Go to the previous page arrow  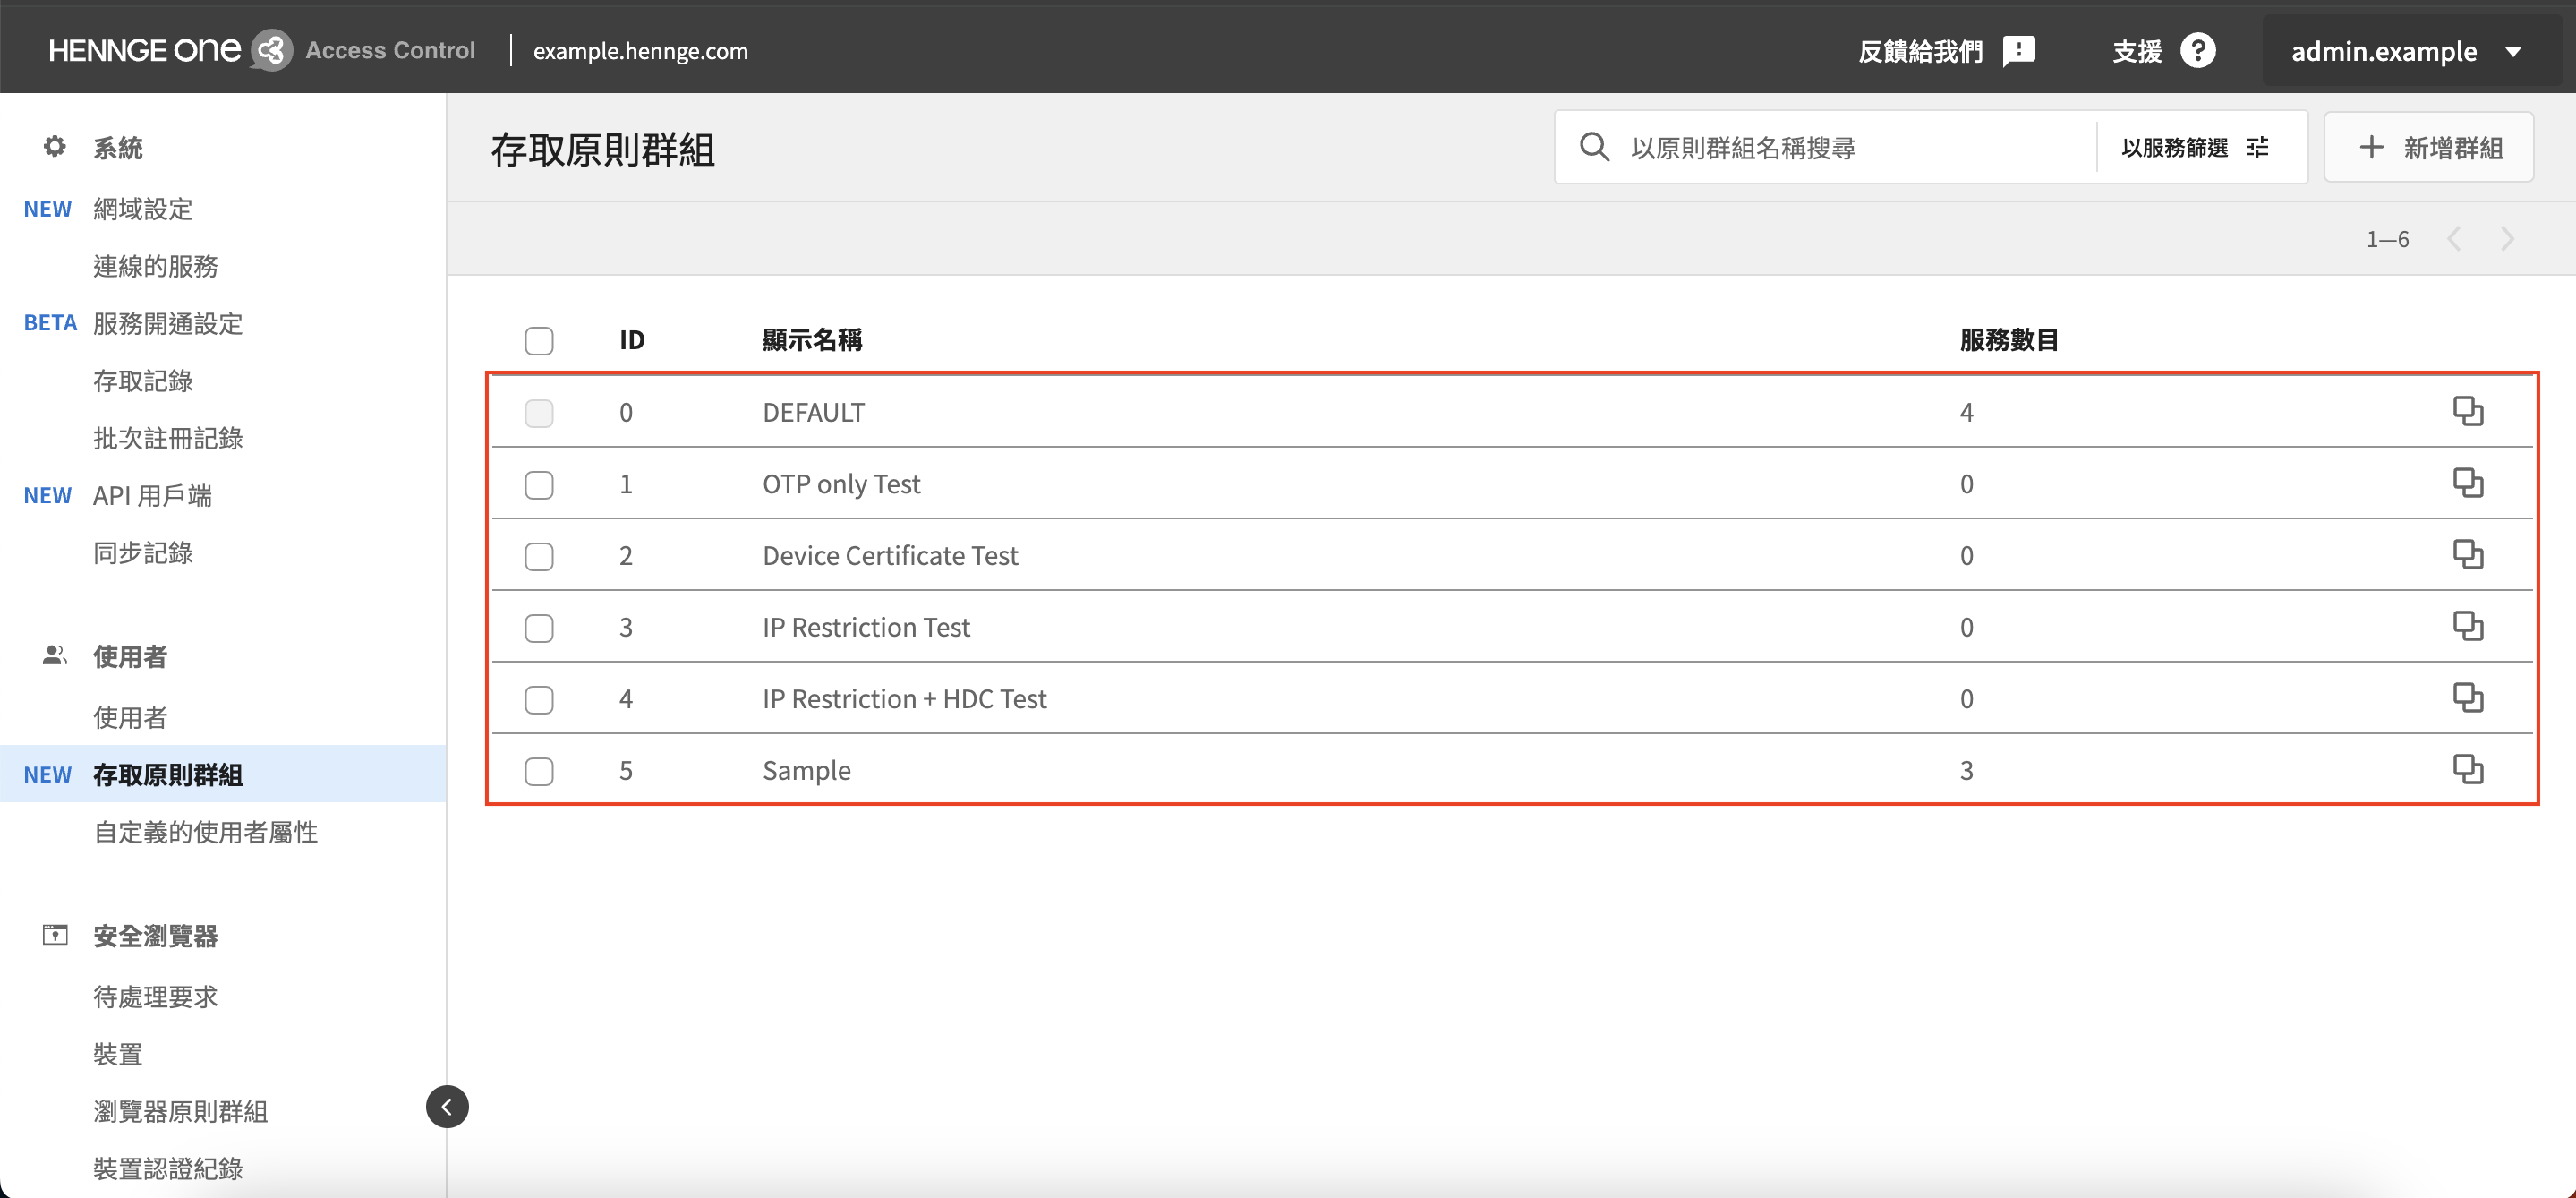click(2453, 239)
